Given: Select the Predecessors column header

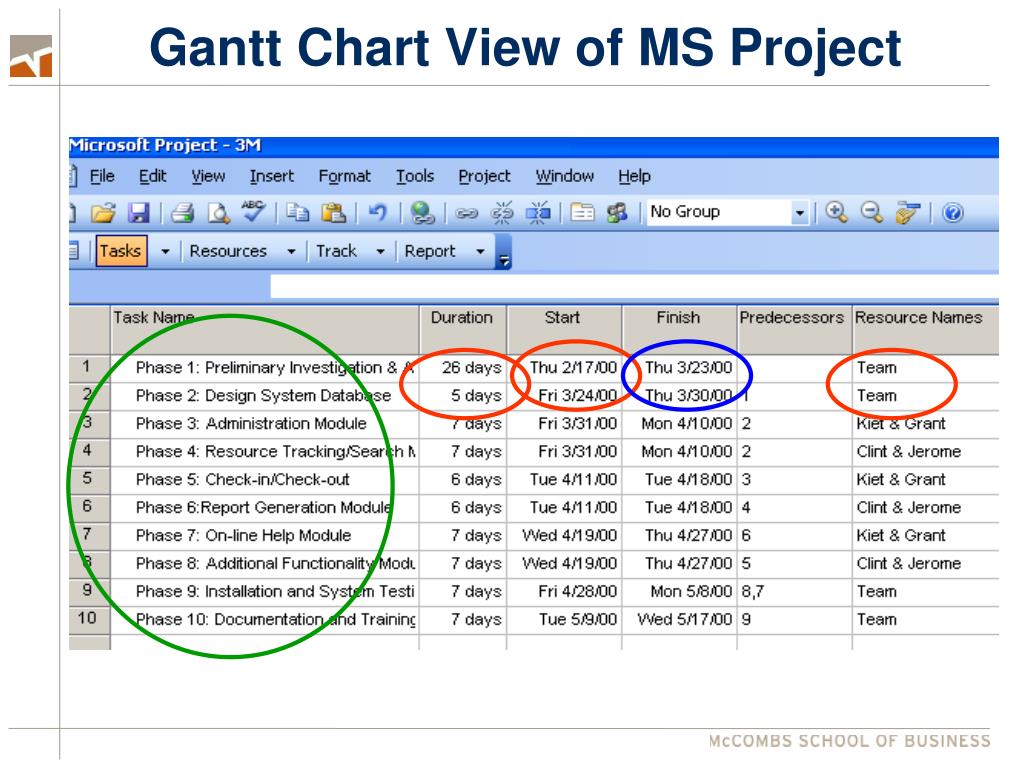Looking at the screenshot, I should click(x=794, y=328).
